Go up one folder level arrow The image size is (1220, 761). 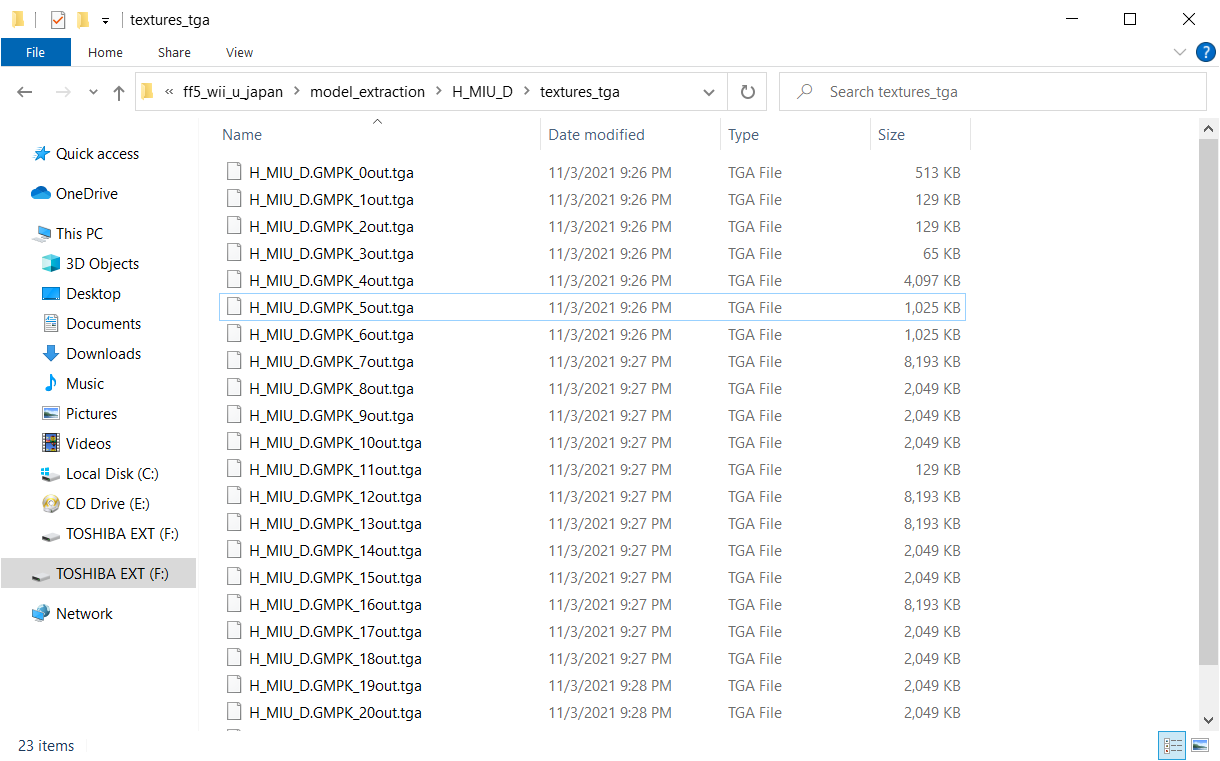click(x=119, y=92)
